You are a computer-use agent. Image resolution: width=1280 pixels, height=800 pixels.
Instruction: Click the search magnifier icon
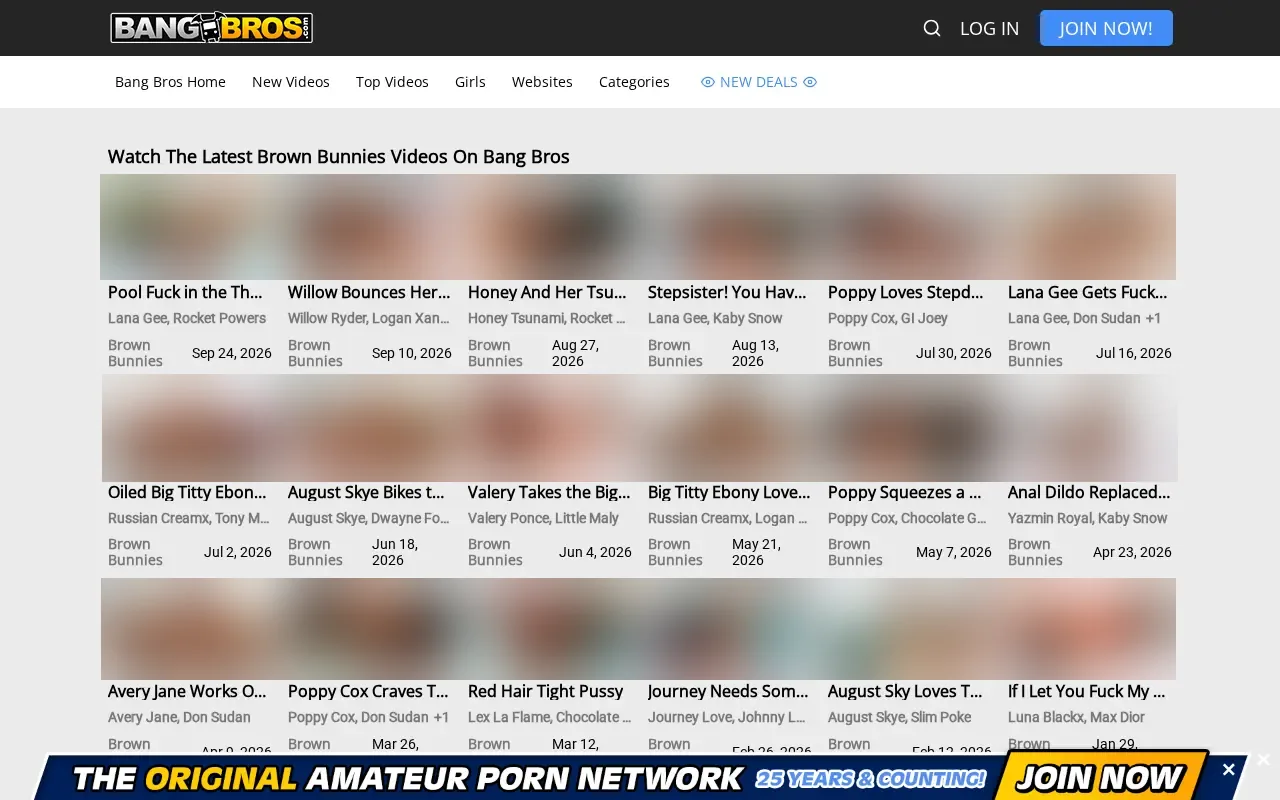coord(932,28)
